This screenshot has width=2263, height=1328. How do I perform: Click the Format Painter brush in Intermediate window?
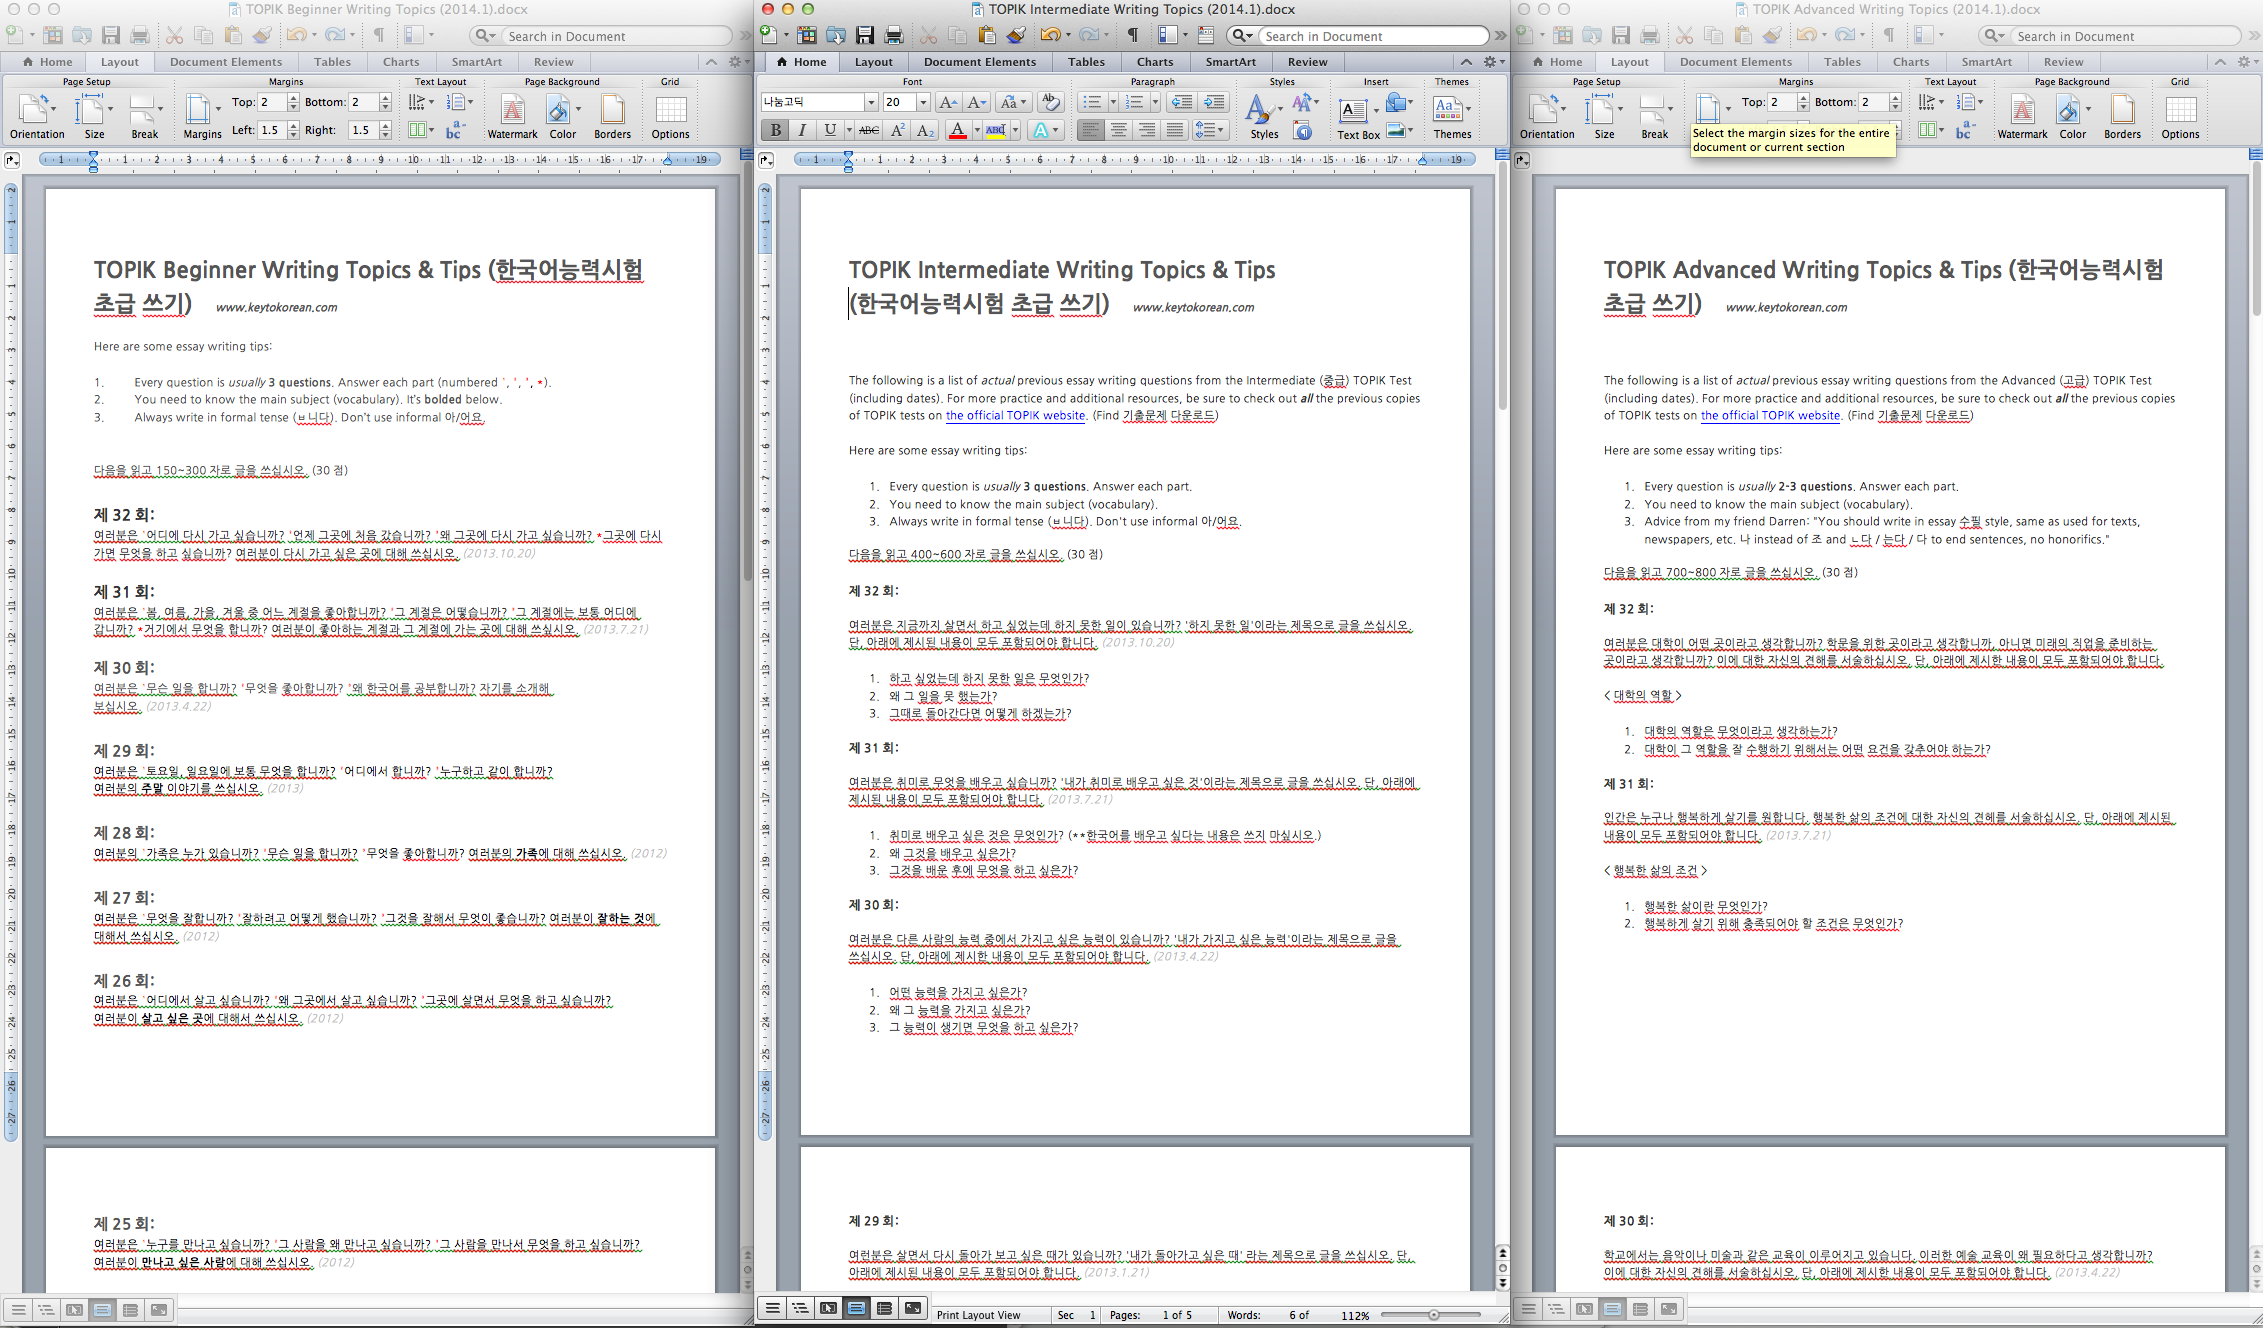tap(1016, 36)
